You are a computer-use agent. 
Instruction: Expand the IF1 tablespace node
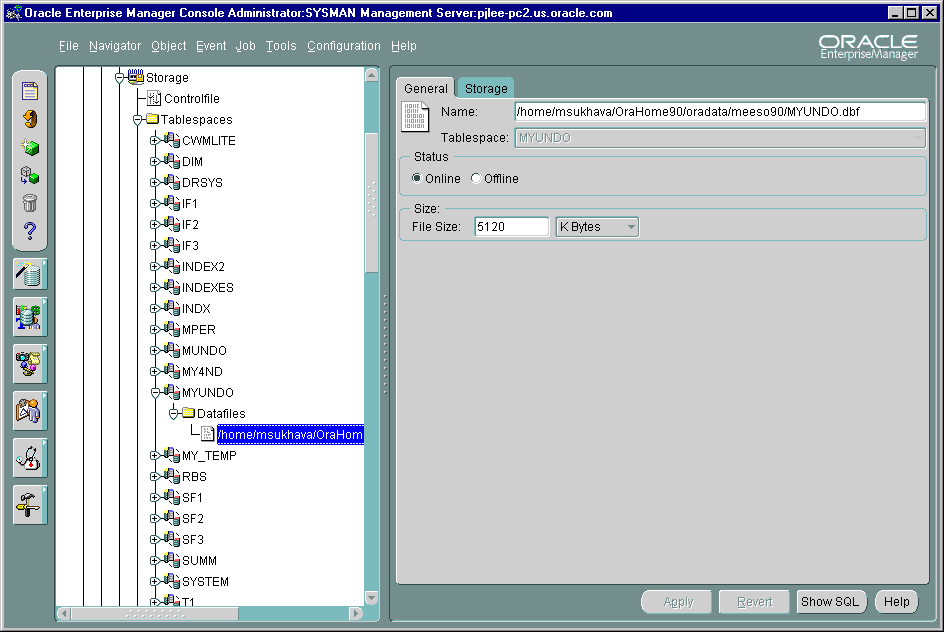[155, 203]
